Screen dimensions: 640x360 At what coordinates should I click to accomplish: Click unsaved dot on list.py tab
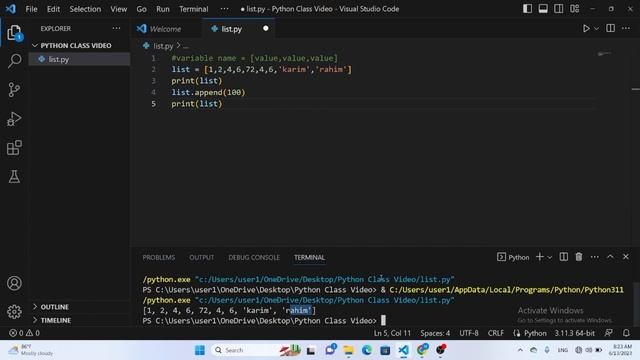coord(266,29)
